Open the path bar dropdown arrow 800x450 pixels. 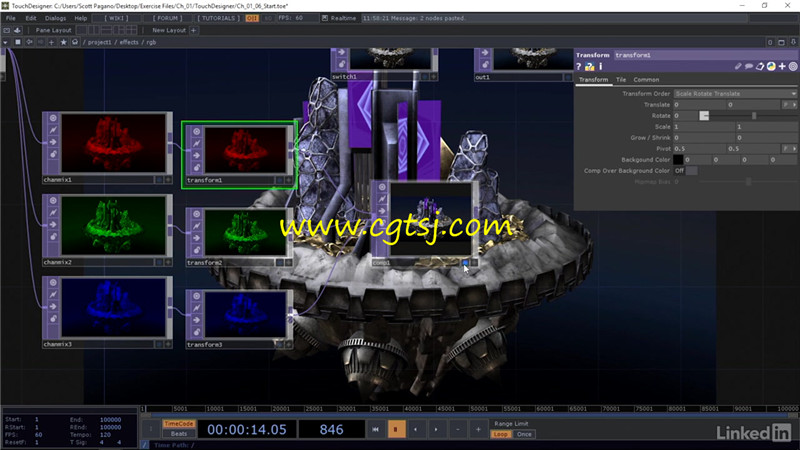pos(6,42)
